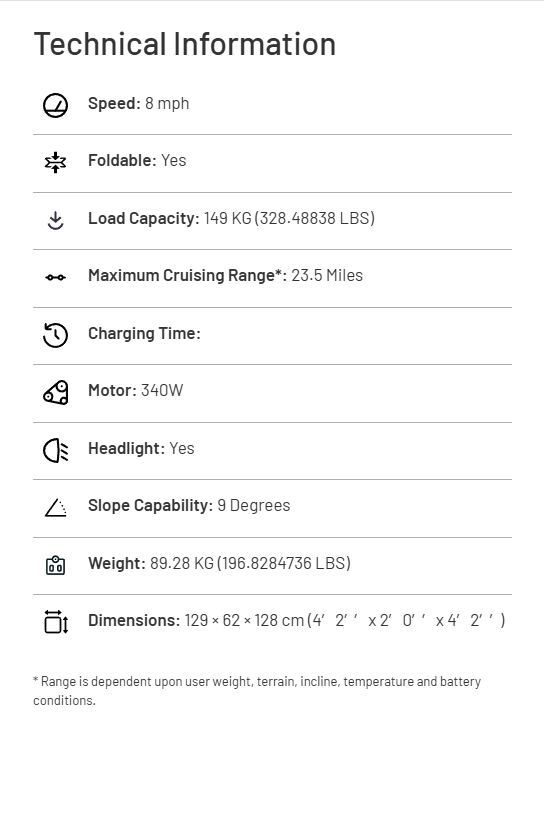544x815 pixels.
Task: Click the load capacity download-arrow icon
Action: tap(55, 221)
